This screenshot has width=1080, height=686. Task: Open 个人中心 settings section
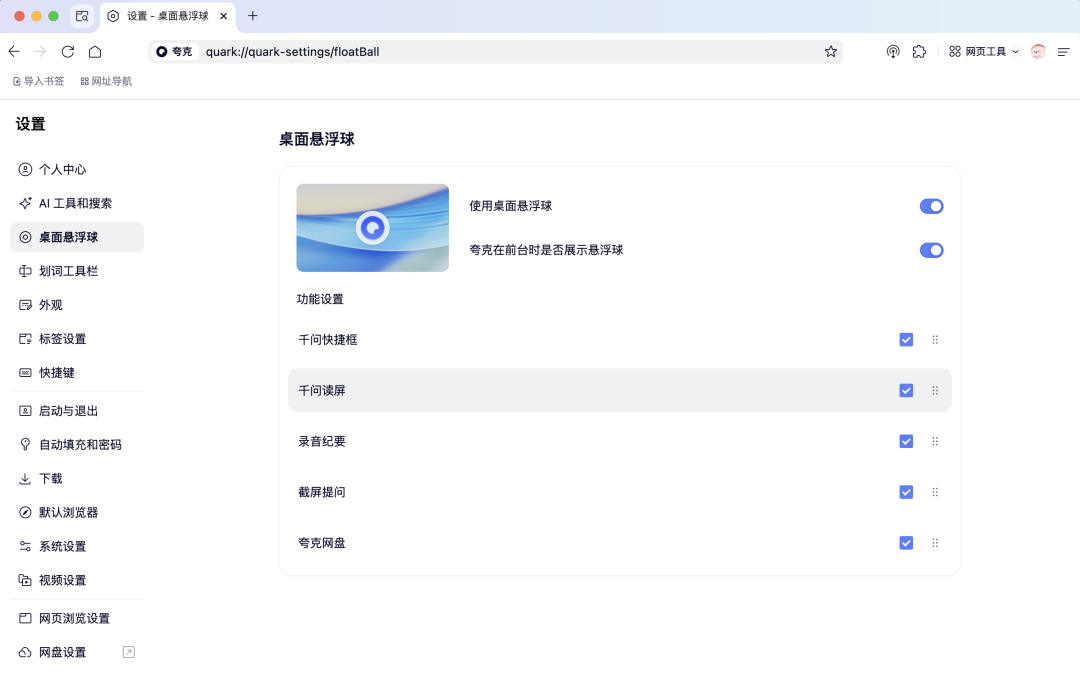(77, 169)
